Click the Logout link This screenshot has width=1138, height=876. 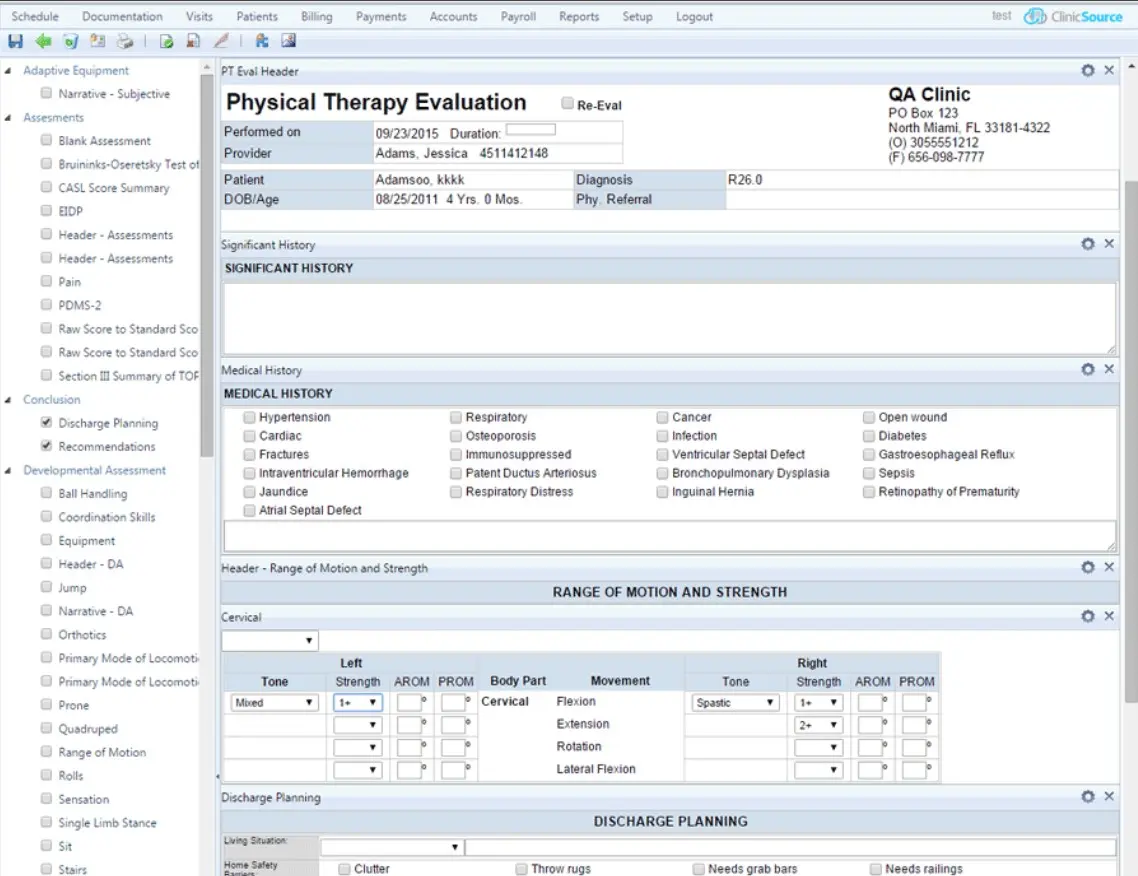[694, 16]
